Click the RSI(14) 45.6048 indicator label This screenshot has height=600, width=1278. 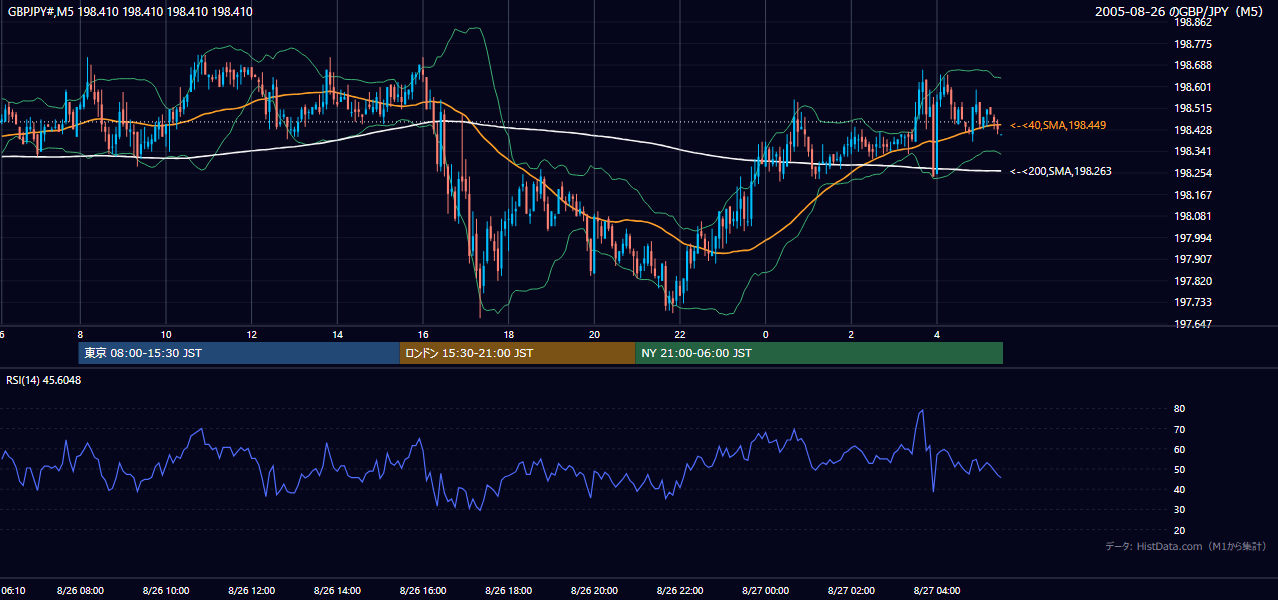tap(44, 380)
